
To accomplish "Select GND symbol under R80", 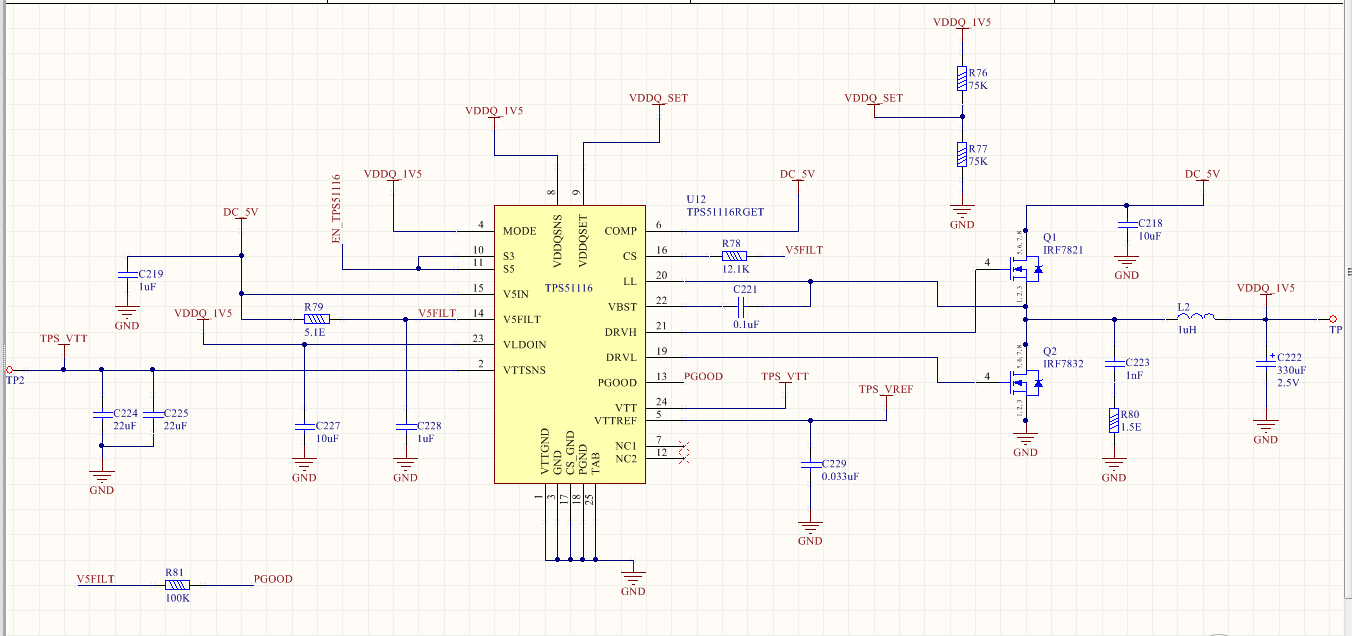I will [x=1114, y=469].
